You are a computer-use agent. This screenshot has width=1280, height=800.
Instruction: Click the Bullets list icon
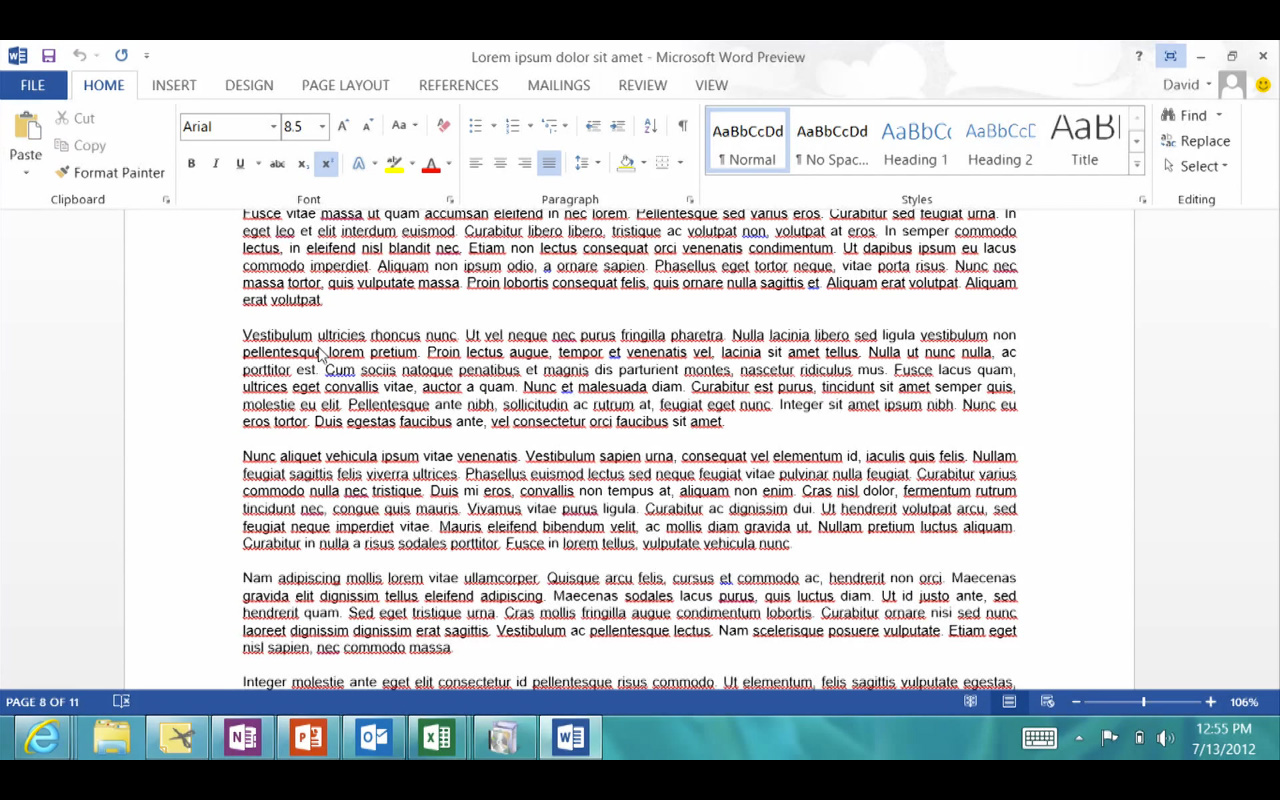(476, 126)
